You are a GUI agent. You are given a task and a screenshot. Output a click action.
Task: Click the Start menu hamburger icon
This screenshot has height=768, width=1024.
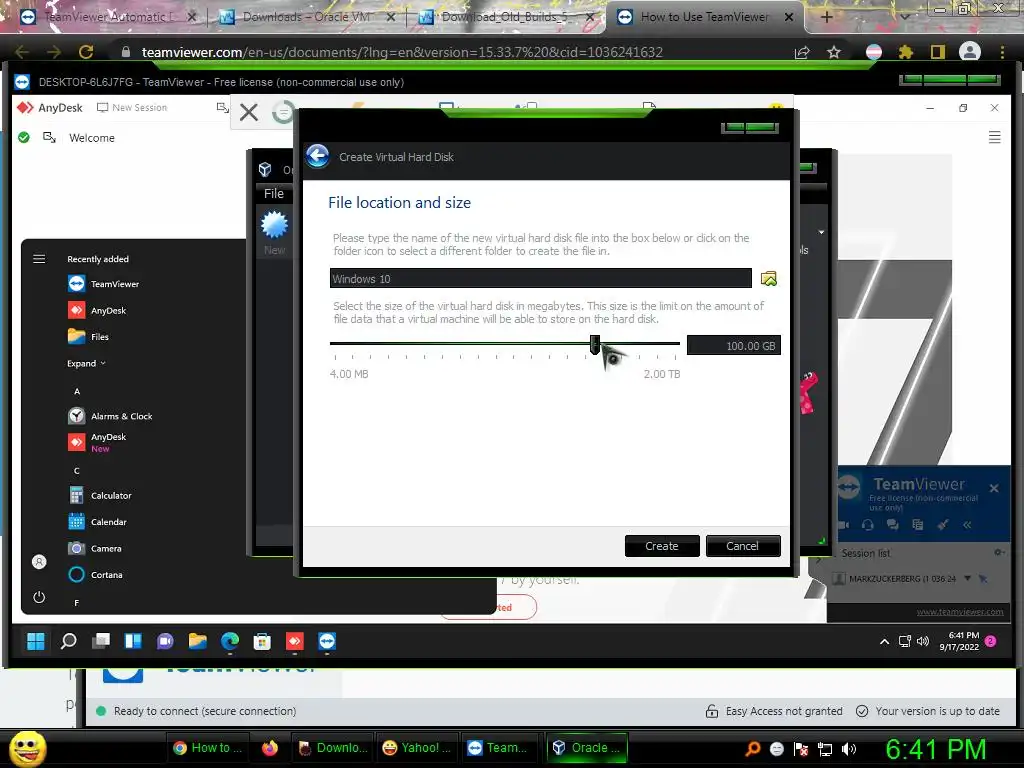(x=39, y=259)
